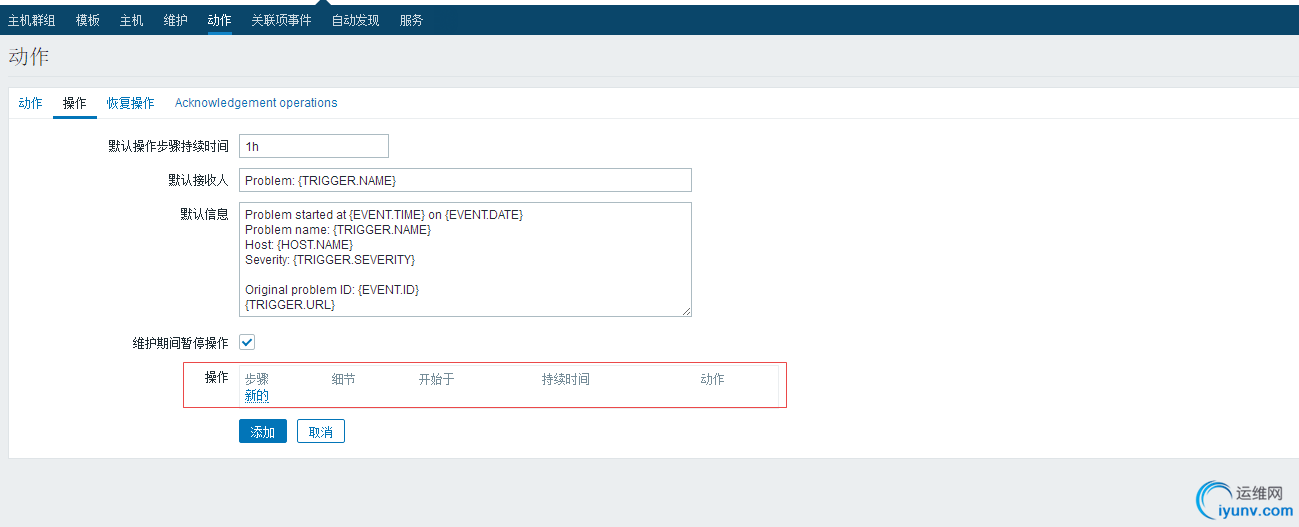Screen dimensions: 1299x527
Task: Click the textarea resize handle corner
Action: (687, 312)
